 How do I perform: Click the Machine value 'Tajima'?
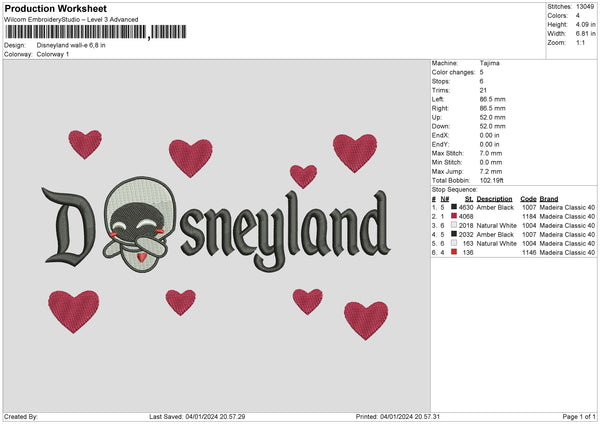pyautogui.click(x=489, y=63)
